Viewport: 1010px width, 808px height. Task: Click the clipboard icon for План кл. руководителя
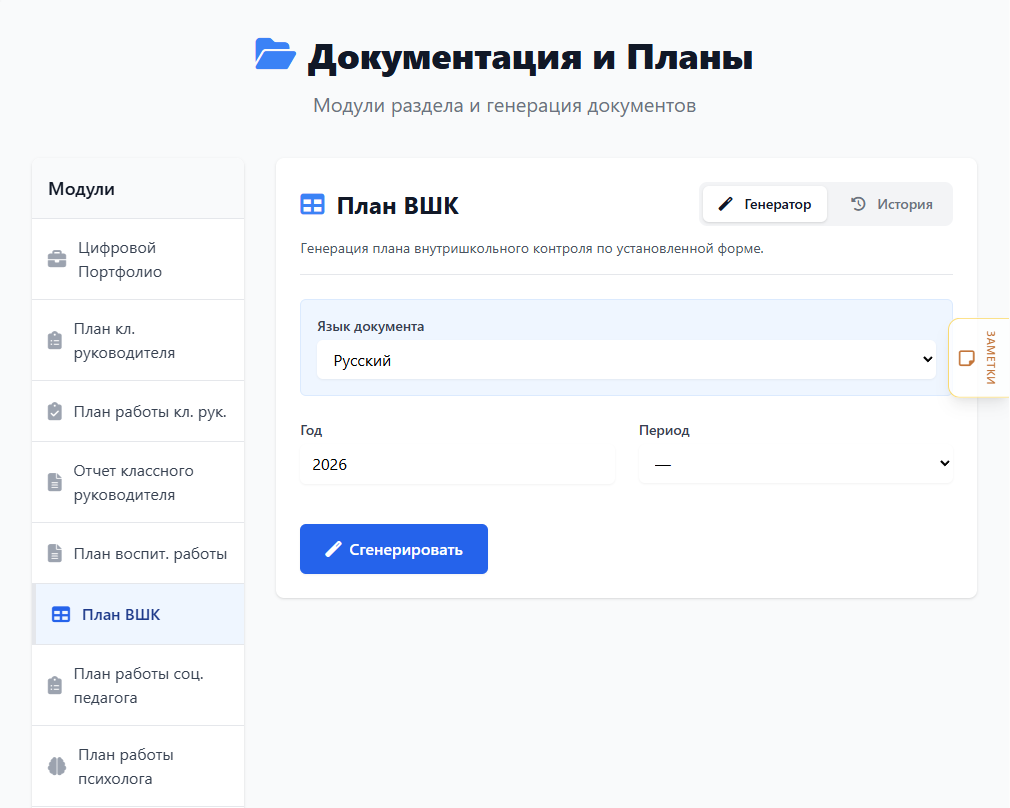tap(55, 340)
